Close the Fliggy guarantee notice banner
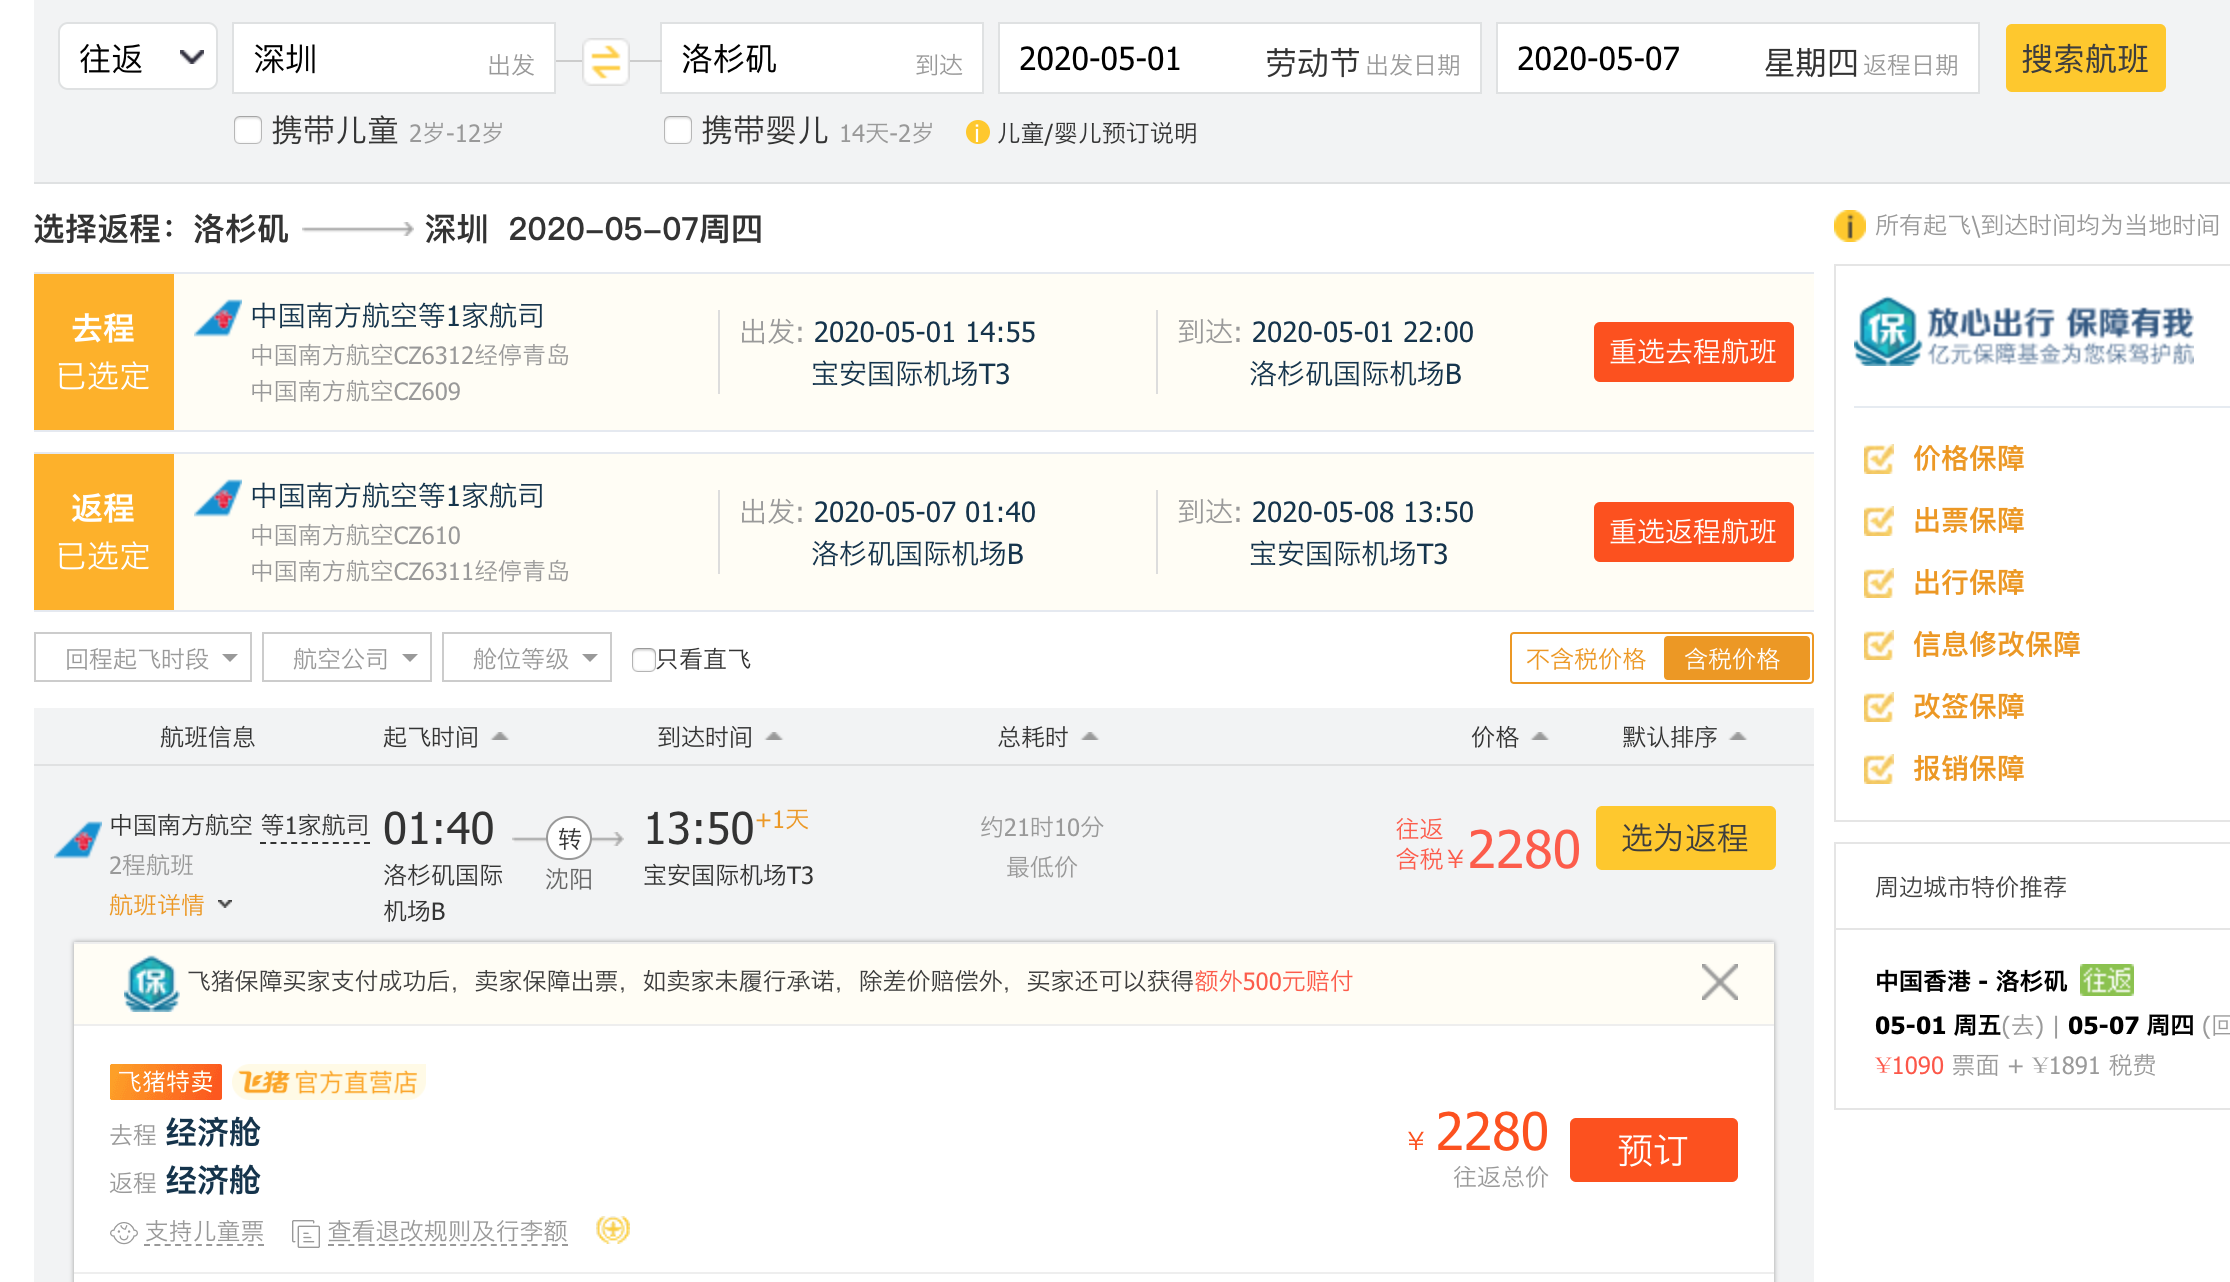 tap(1719, 982)
